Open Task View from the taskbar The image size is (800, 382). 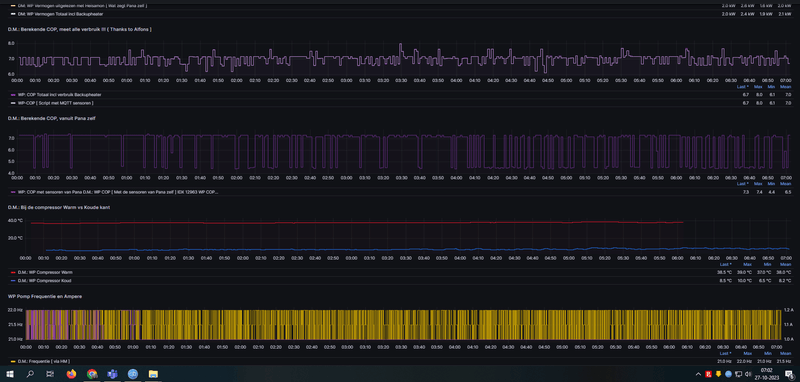50,374
